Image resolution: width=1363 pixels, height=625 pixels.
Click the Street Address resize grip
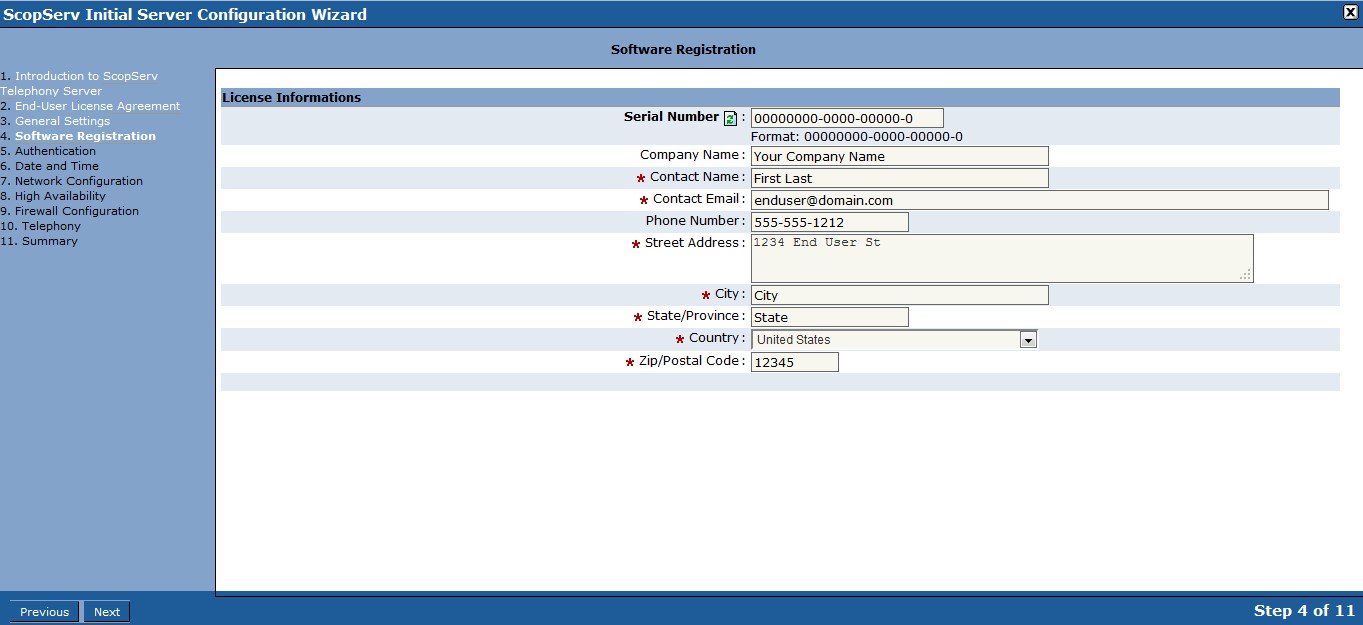pos(1246,275)
